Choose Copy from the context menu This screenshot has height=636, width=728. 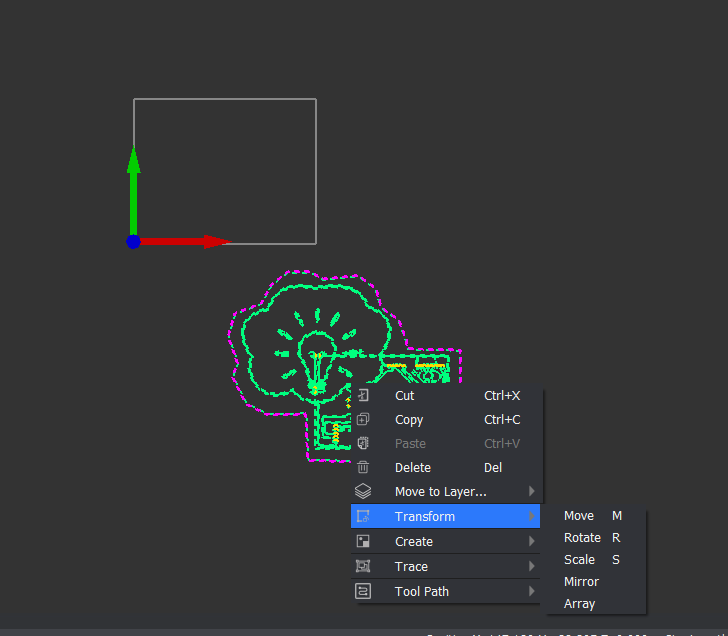pyautogui.click(x=446, y=420)
